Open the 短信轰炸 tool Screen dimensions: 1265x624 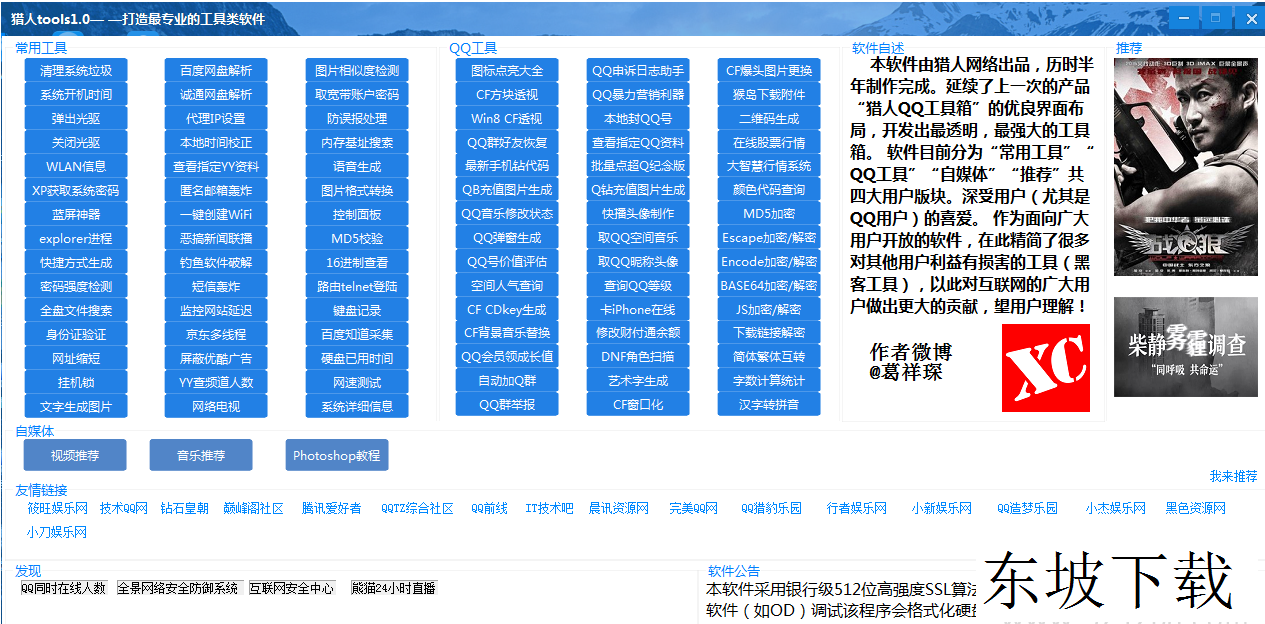216,287
